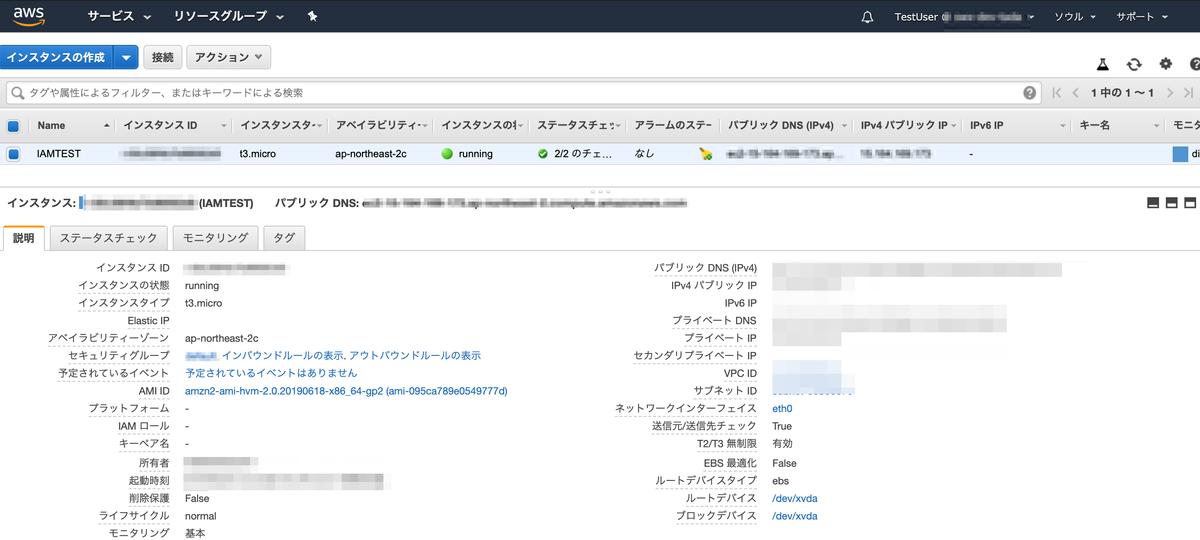Open the AMI ID amzn2-ami-hvm link

click(x=346, y=391)
